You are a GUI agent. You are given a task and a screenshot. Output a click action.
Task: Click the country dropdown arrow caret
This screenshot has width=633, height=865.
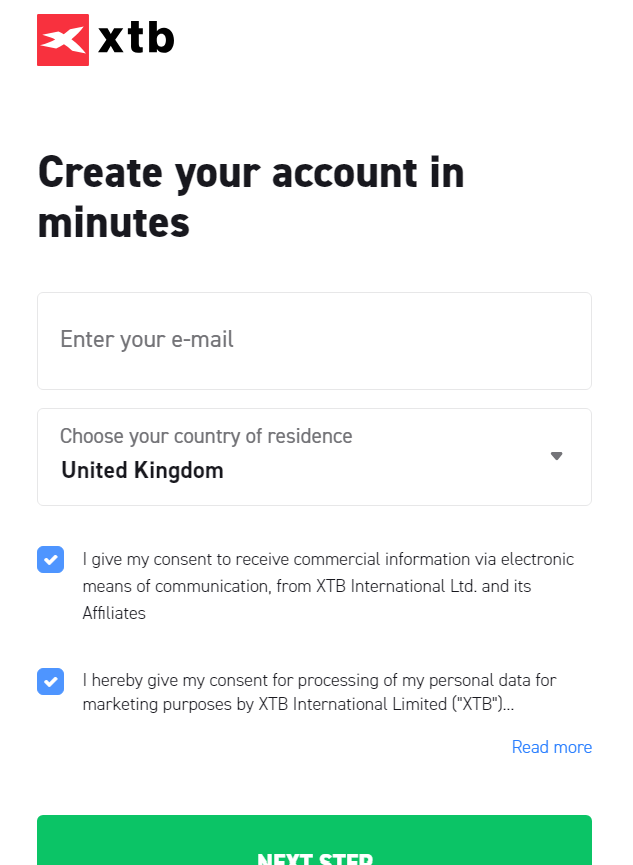point(557,456)
